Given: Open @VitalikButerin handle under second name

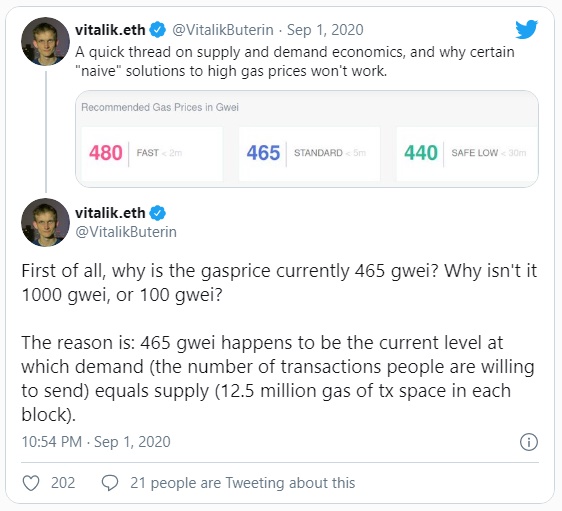Looking at the screenshot, I should point(126,232).
